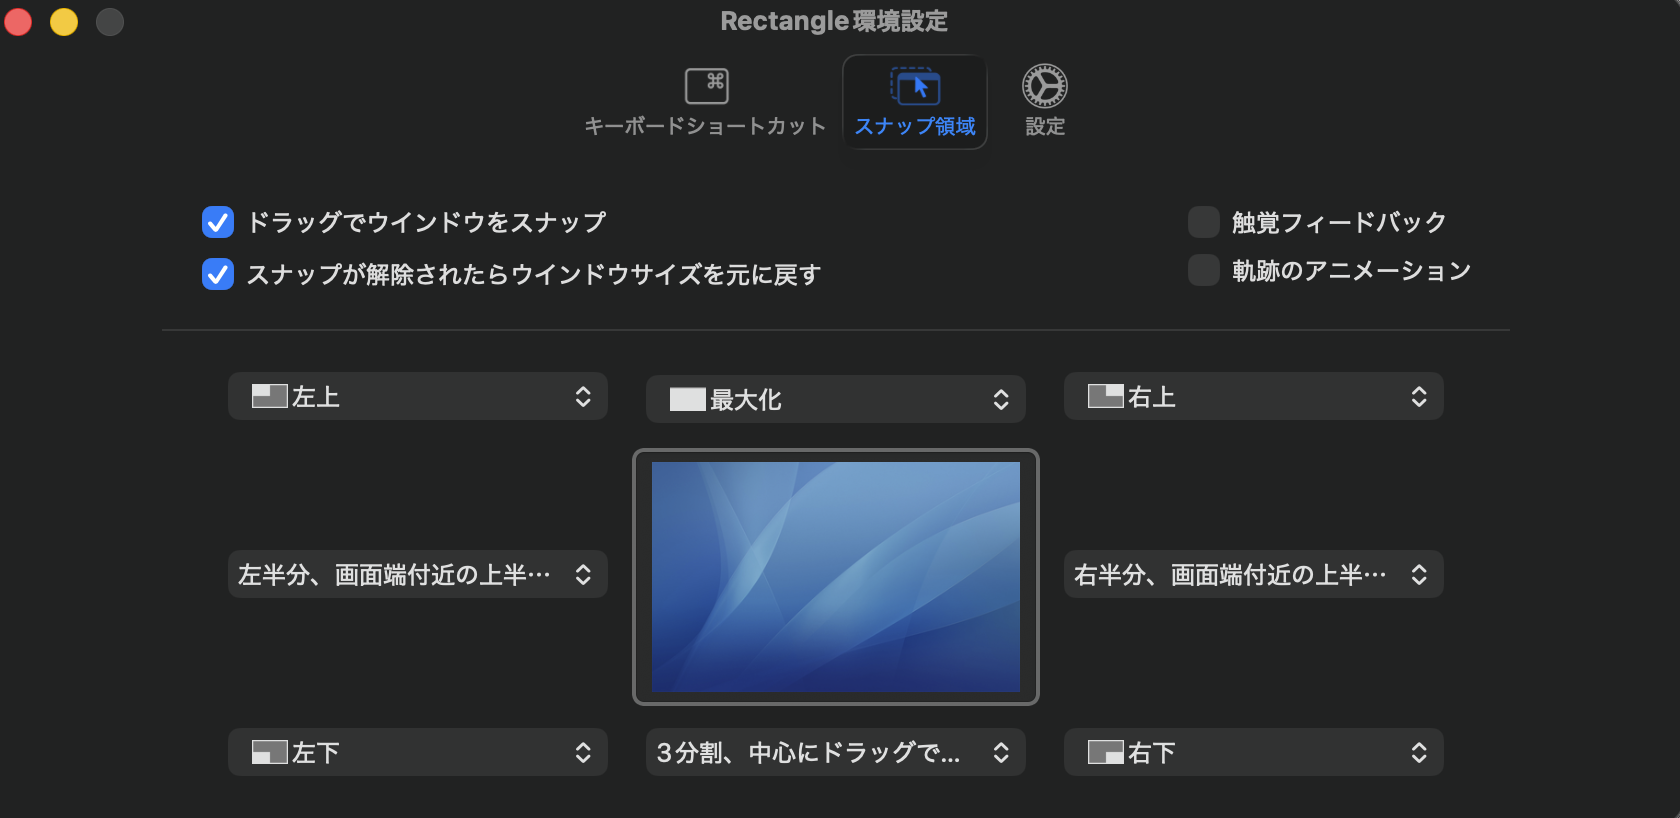Click the yellow minimize window button

tap(64, 22)
